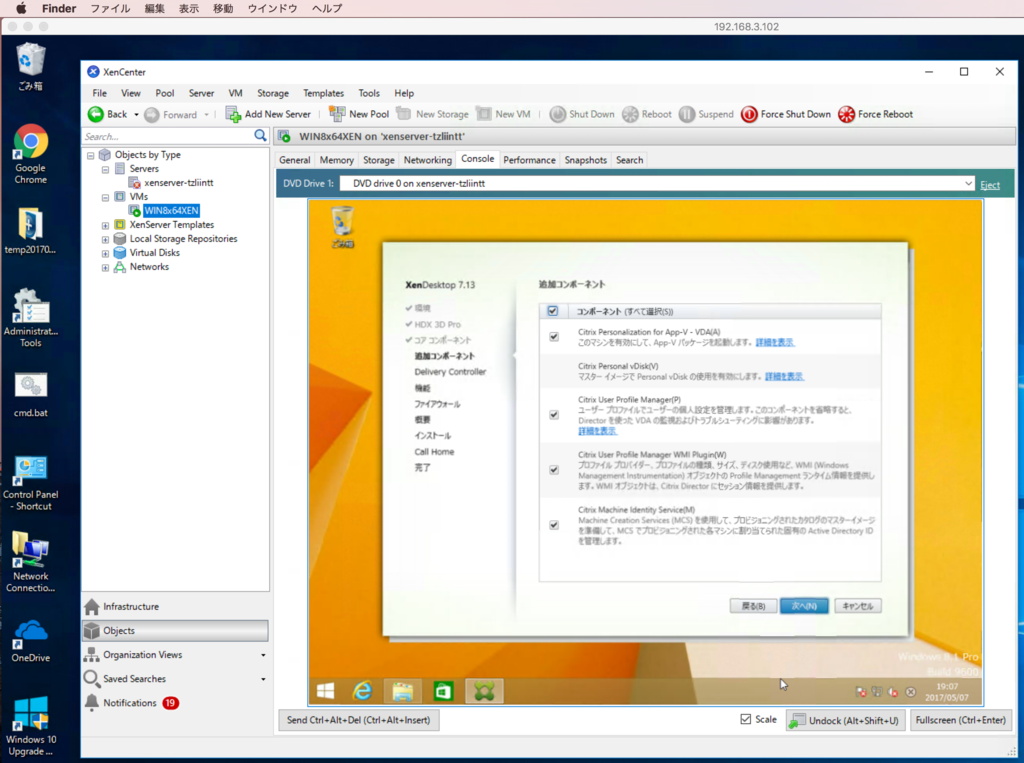Open the Templates menu
The height and width of the screenshot is (763, 1024).
tap(323, 93)
